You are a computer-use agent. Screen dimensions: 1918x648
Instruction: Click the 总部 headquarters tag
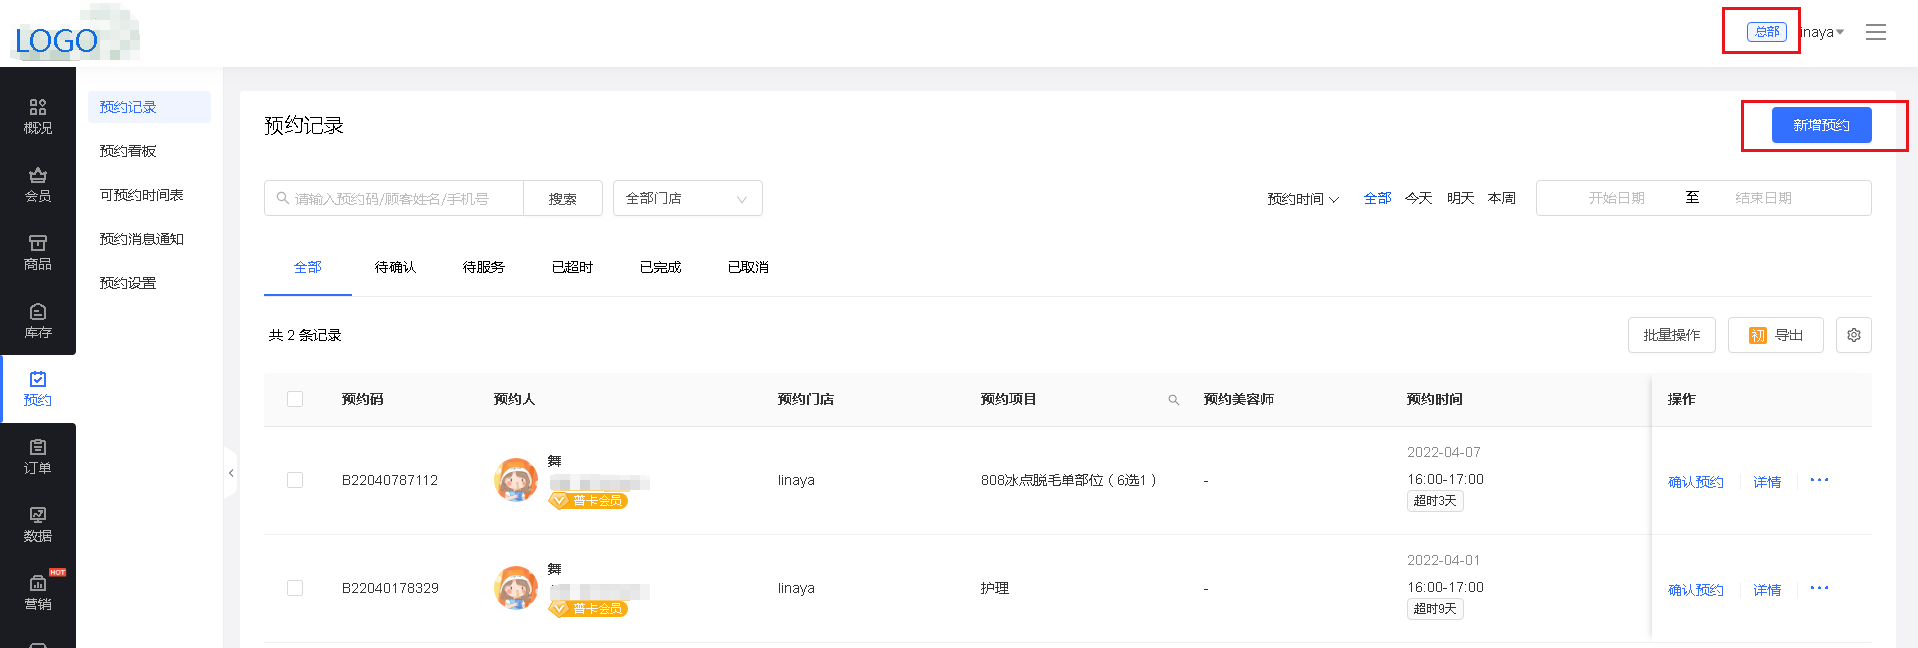1767,32
